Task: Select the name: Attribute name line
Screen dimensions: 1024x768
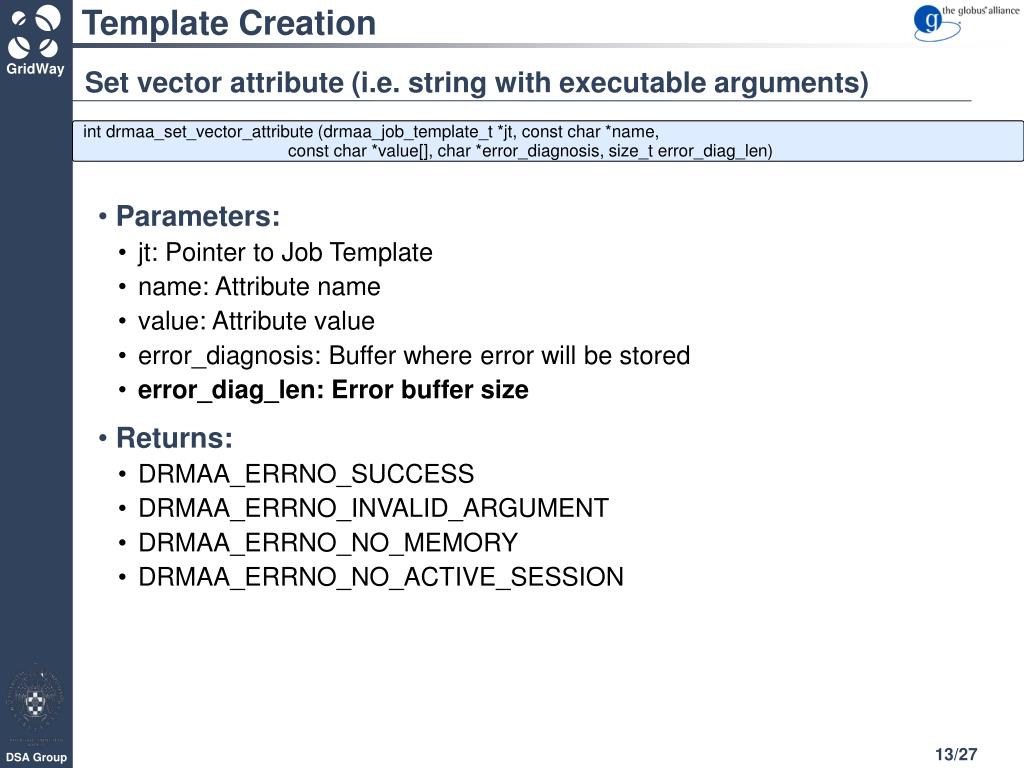Action: [x=259, y=287]
